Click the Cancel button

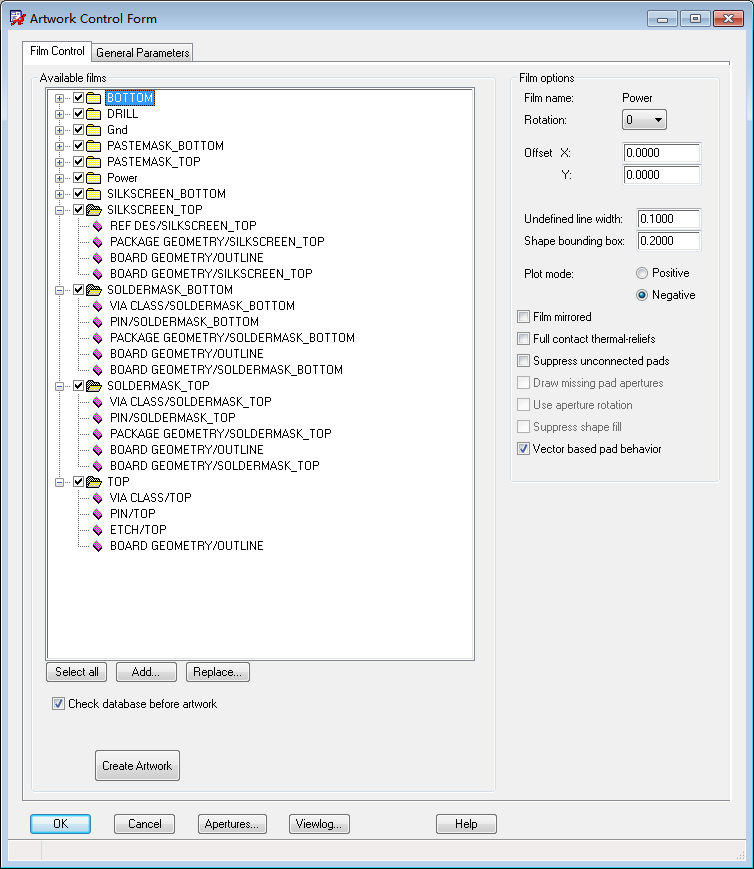click(x=145, y=824)
